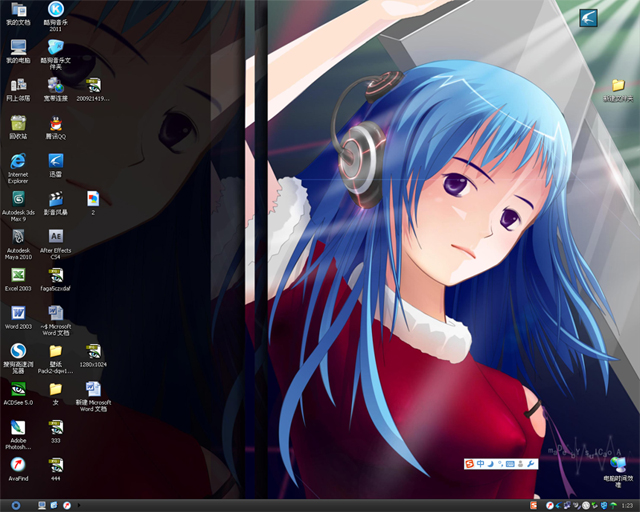Click the network connection tray icon
The height and width of the screenshot is (512, 640).
coord(567,506)
